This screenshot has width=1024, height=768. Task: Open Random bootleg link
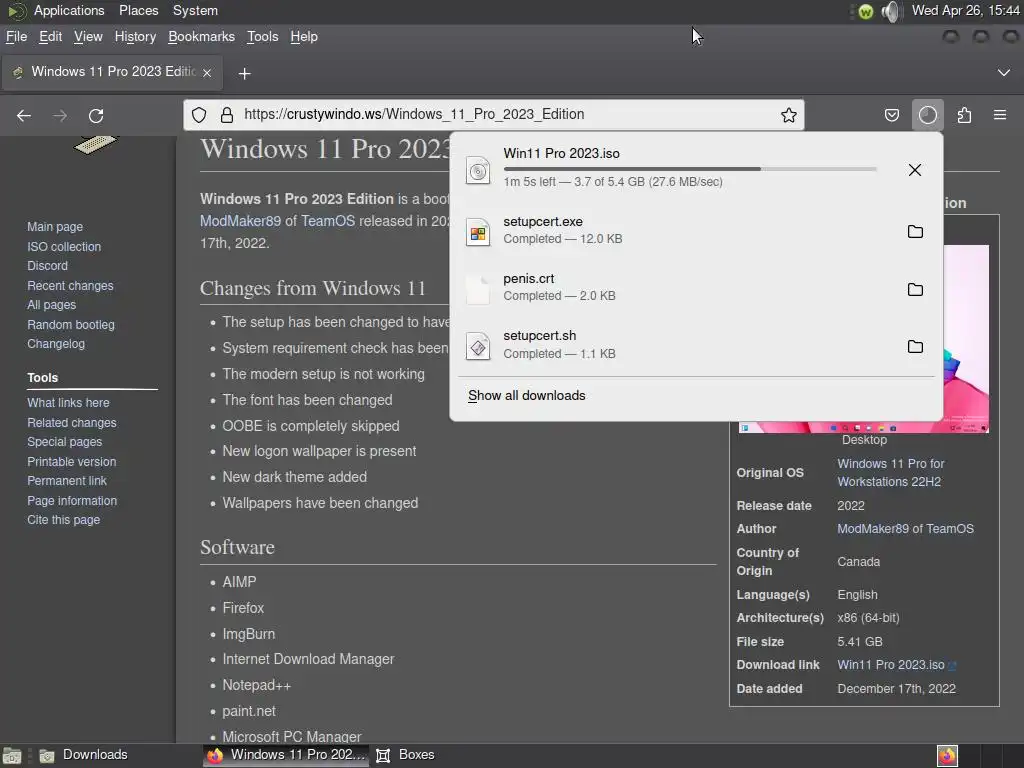71,325
